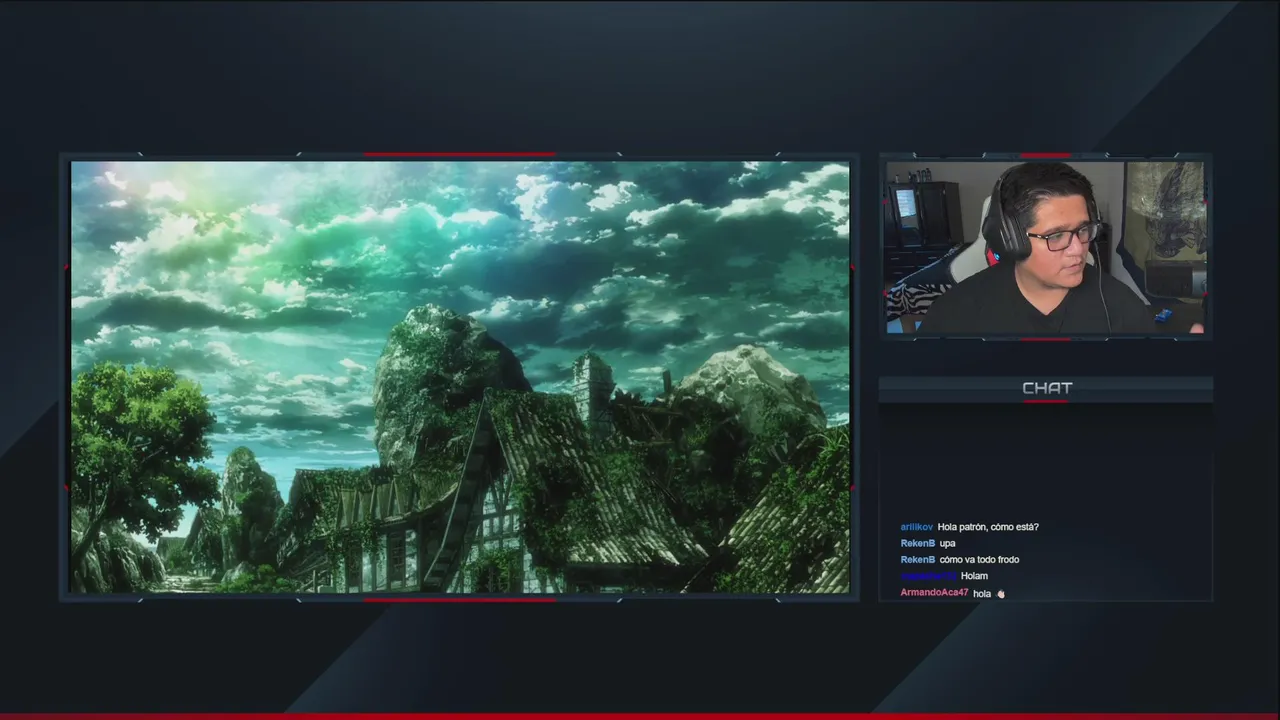Click username ArmandoAca47 in chat
Viewport: 1280px width, 720px height.
coord(934,592)
